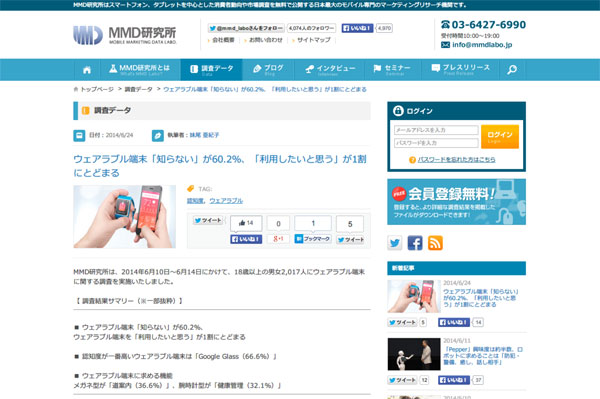Go to トップページ in breadcrumb
Viewport: 600px width, 399px height.
tap(97, 89)
